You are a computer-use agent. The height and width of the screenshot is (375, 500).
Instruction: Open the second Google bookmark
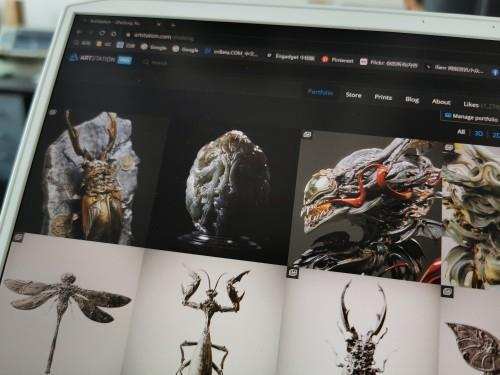click(185, 49)
